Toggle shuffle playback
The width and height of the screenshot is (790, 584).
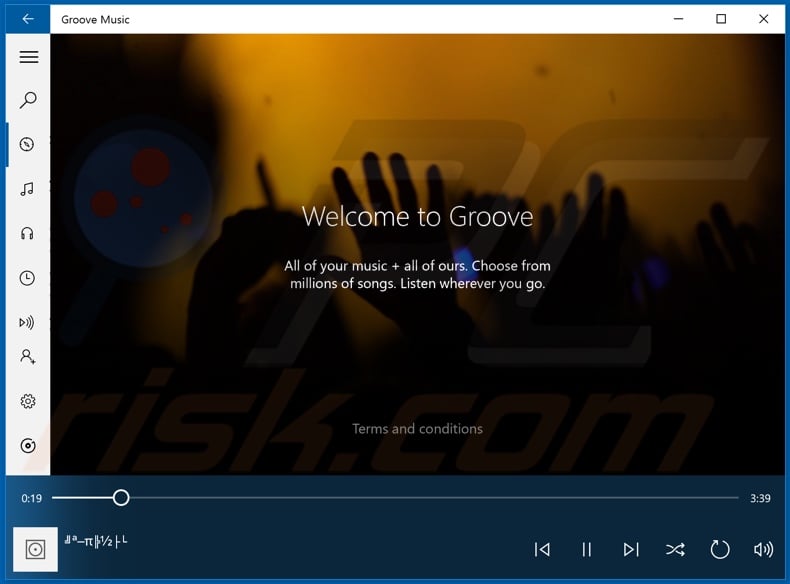click(675, 549)
